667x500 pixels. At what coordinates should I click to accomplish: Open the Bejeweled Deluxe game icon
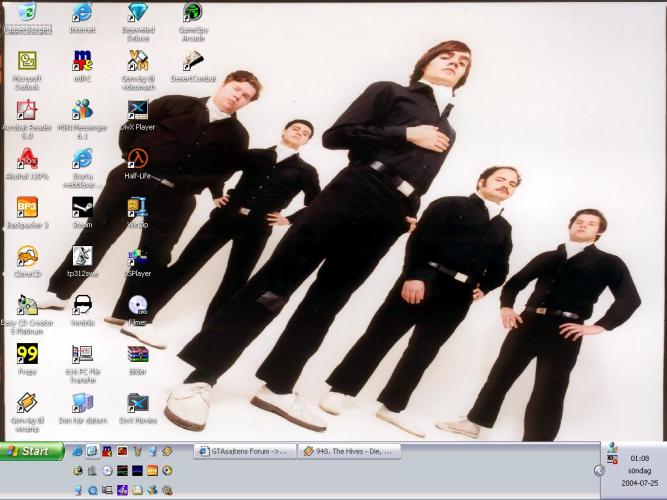pyautogui.click(x=138, y=13)
